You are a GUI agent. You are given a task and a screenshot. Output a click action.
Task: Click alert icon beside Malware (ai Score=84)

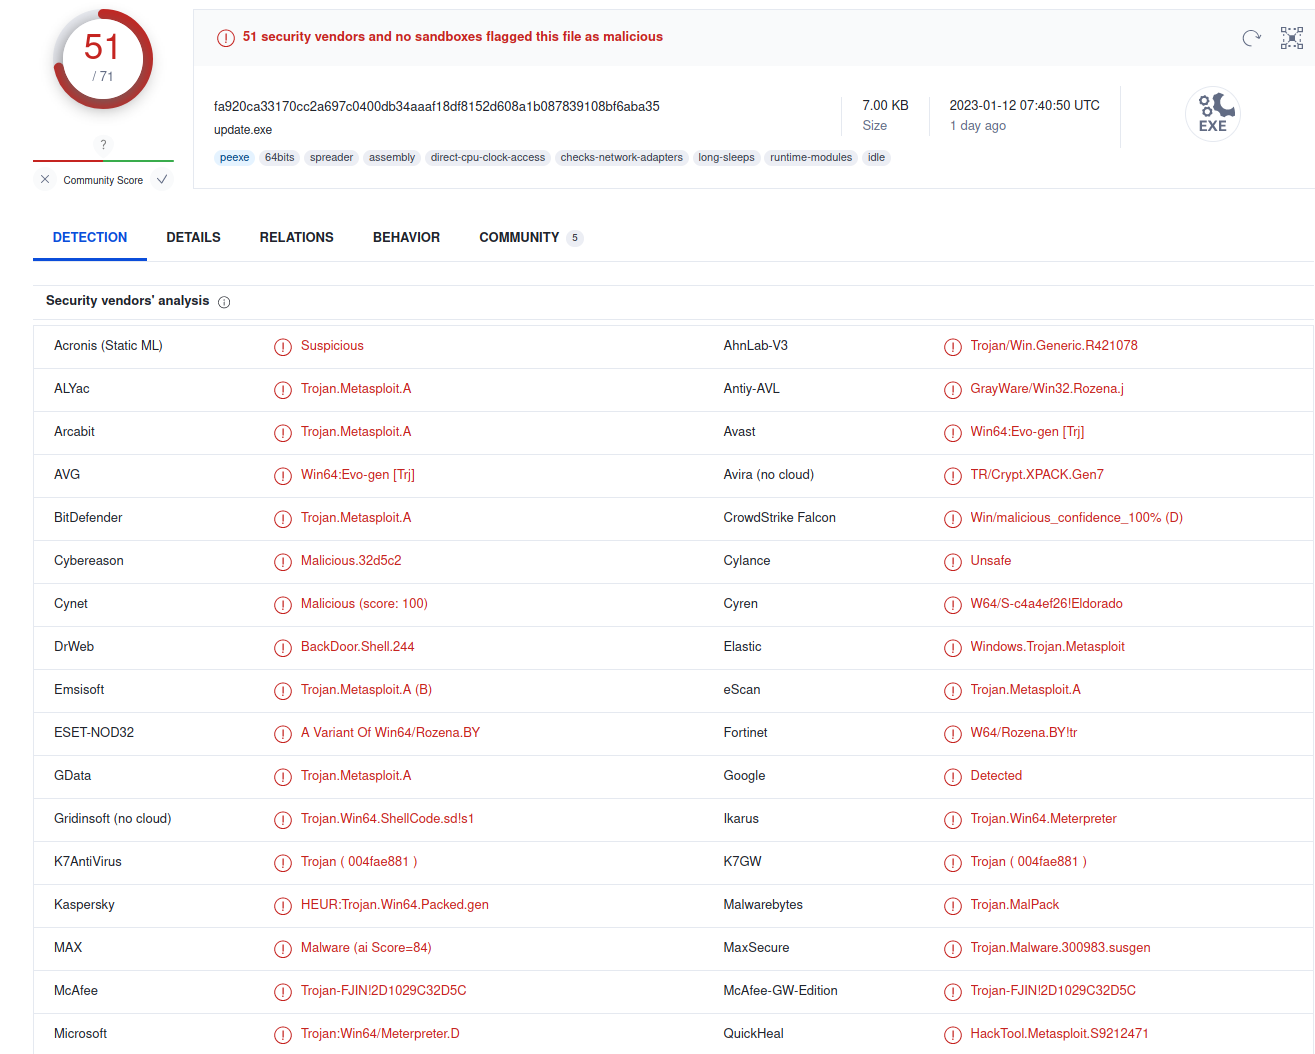coord(283,949)
